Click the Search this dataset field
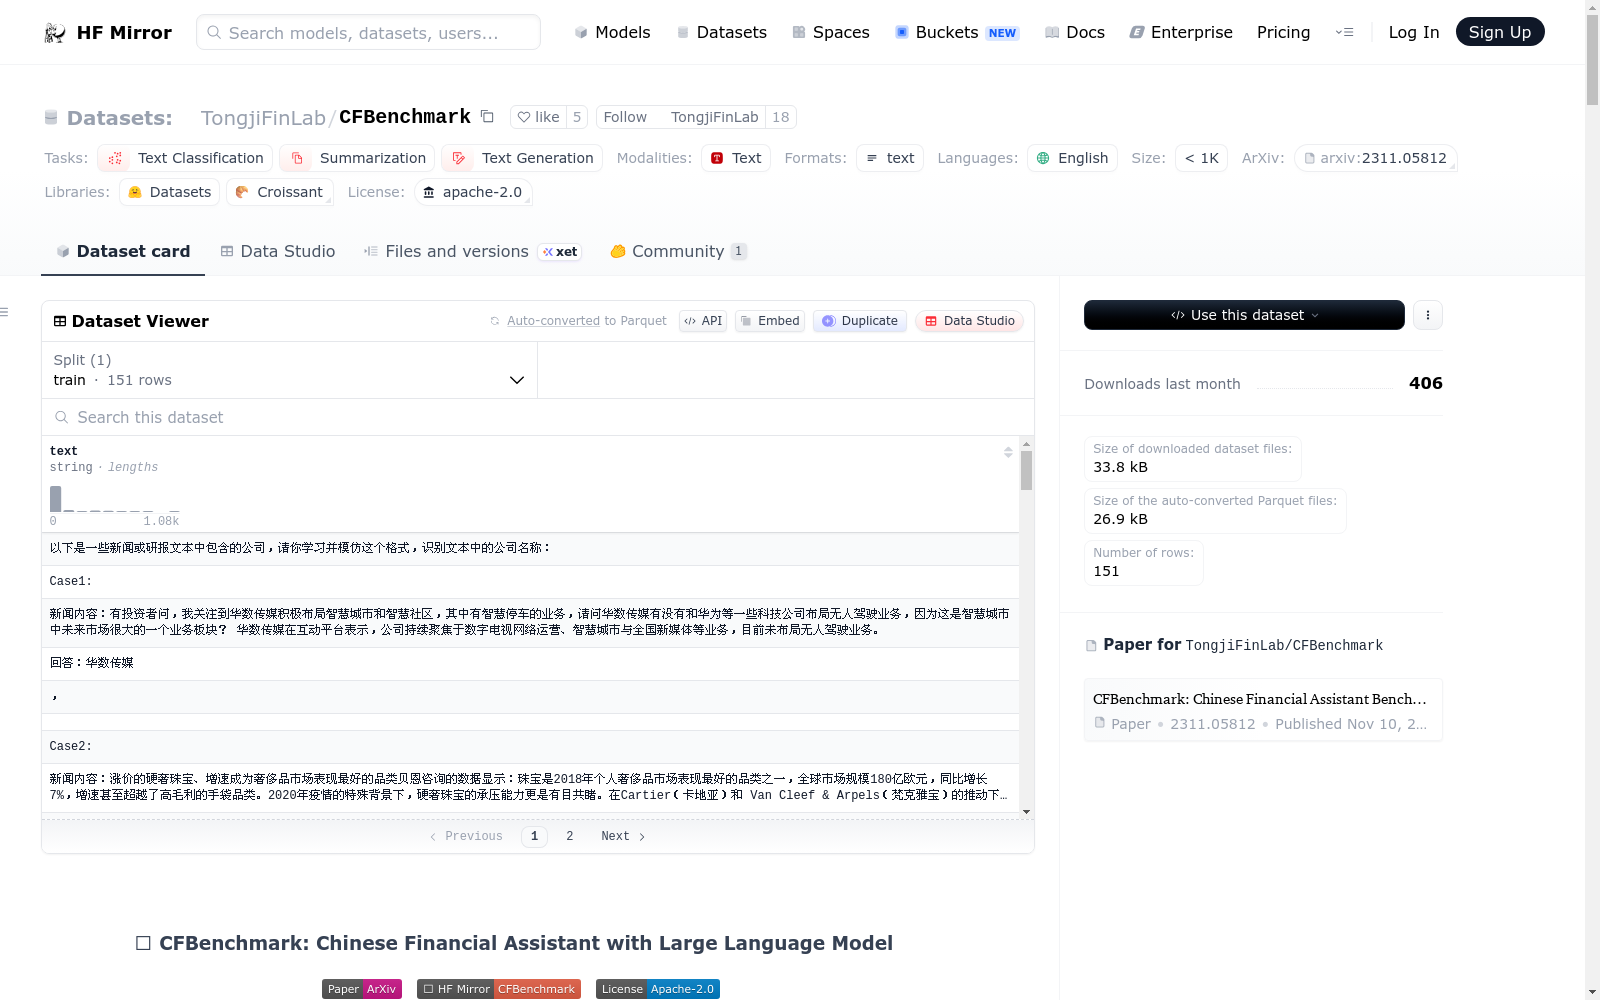Viewport: 1600px width, 1000px height. click(x=538, y=417)
